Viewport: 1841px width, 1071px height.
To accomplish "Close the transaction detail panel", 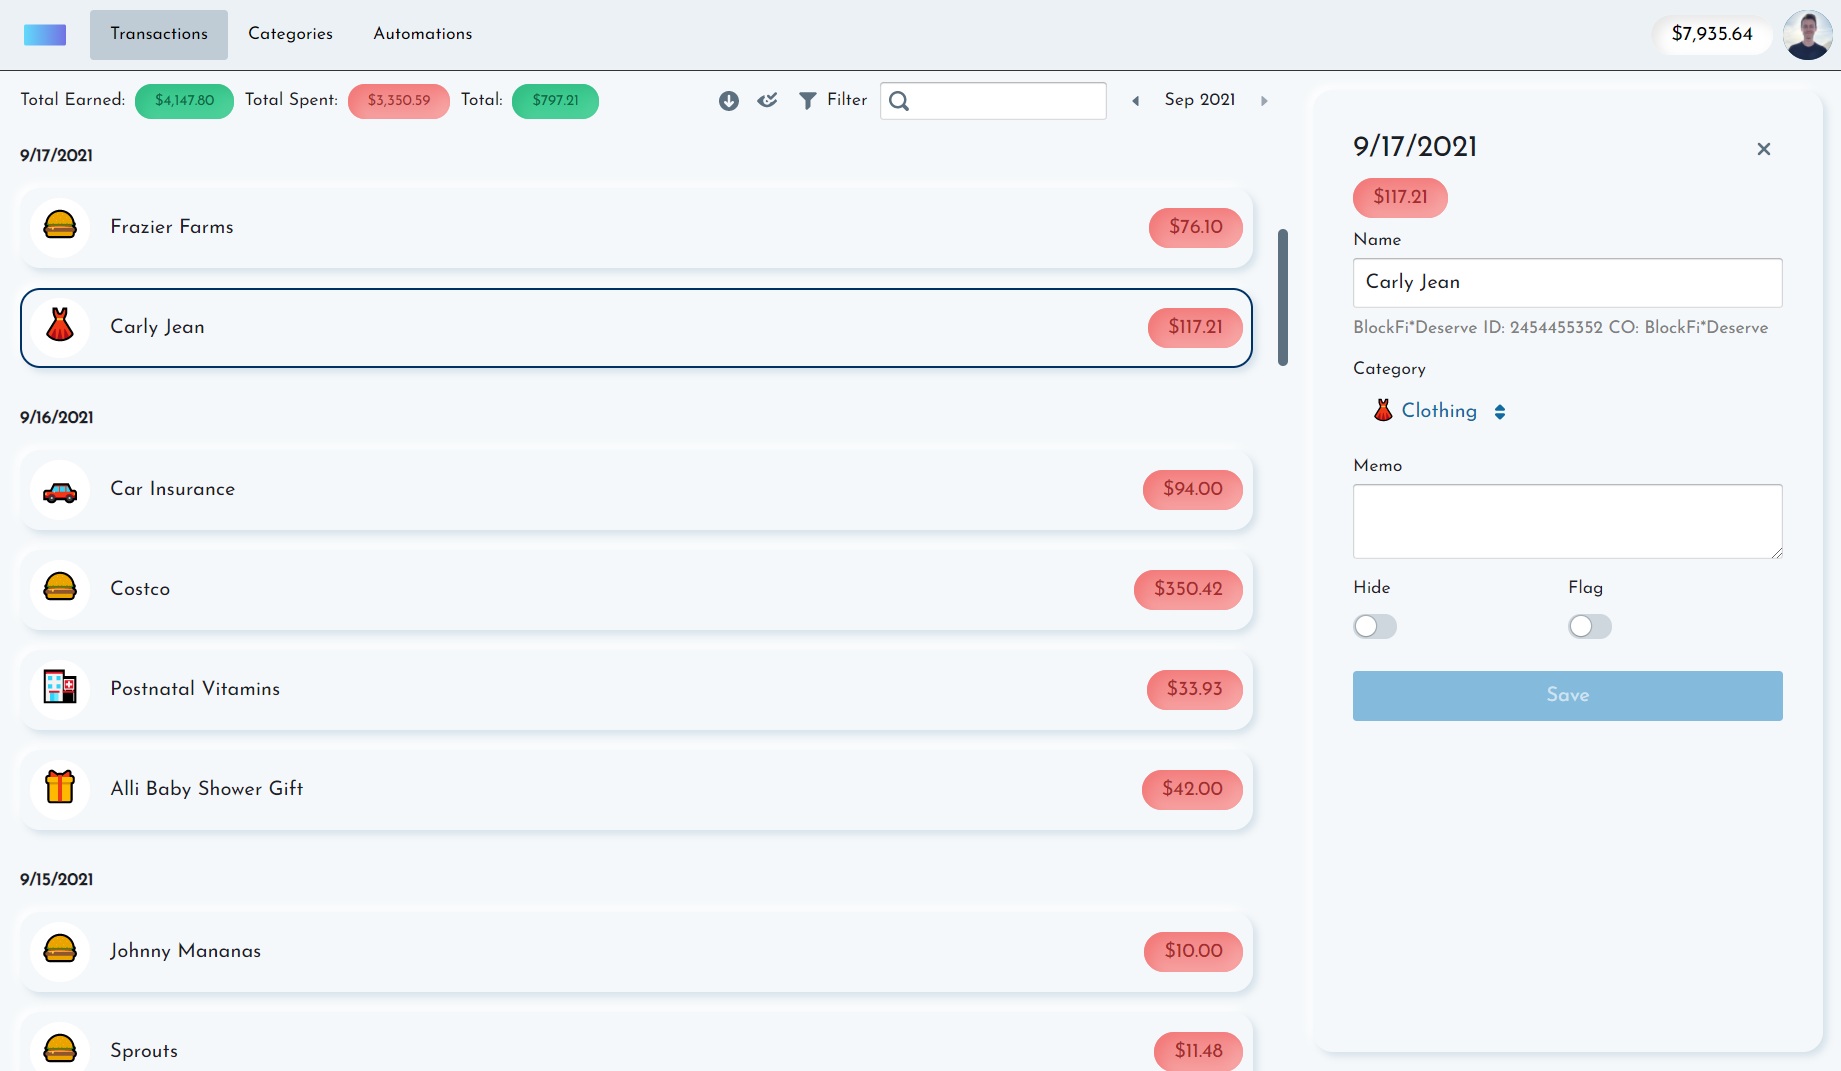I will click(x=1764, y=149).
